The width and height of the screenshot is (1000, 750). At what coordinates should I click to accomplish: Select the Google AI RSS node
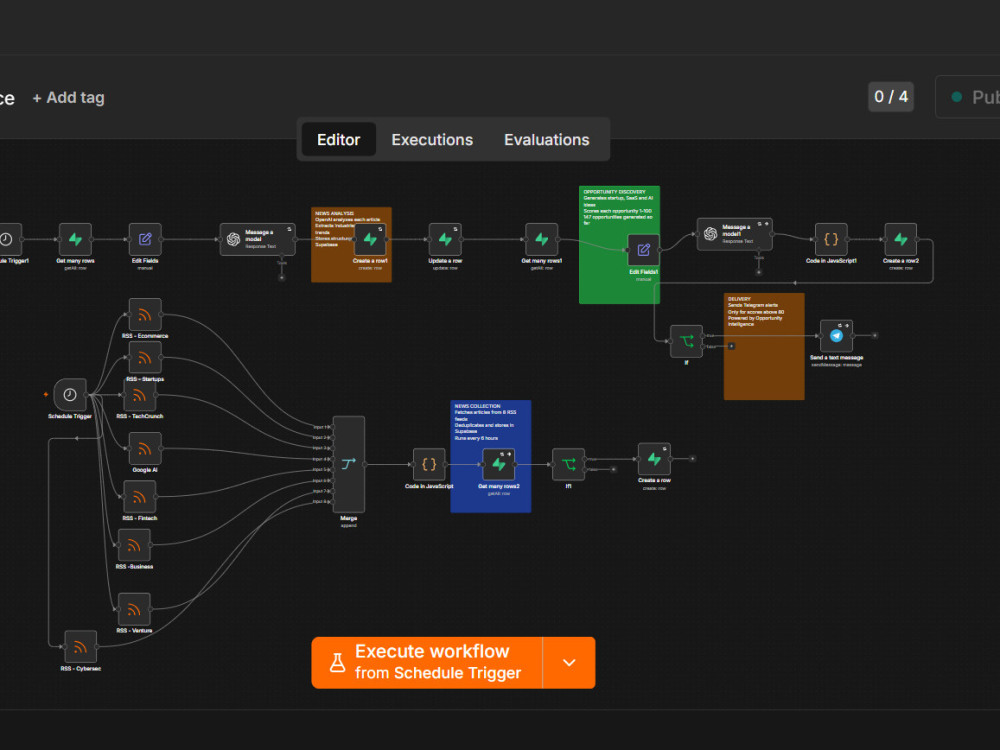pyautogui.click(x=145, y=448)
